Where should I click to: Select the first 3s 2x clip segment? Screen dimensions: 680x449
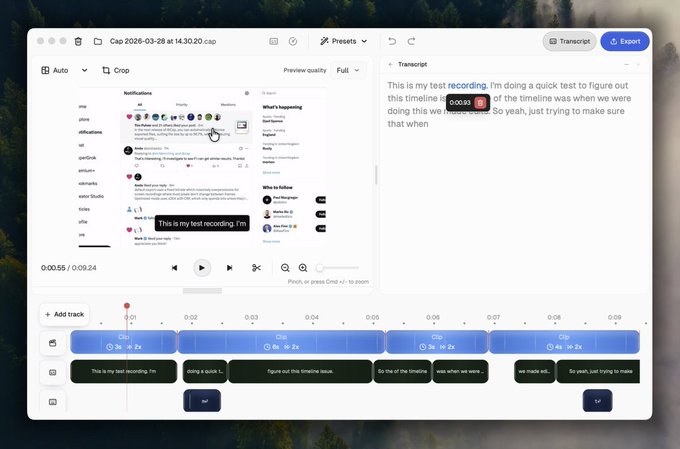point(124,342)
